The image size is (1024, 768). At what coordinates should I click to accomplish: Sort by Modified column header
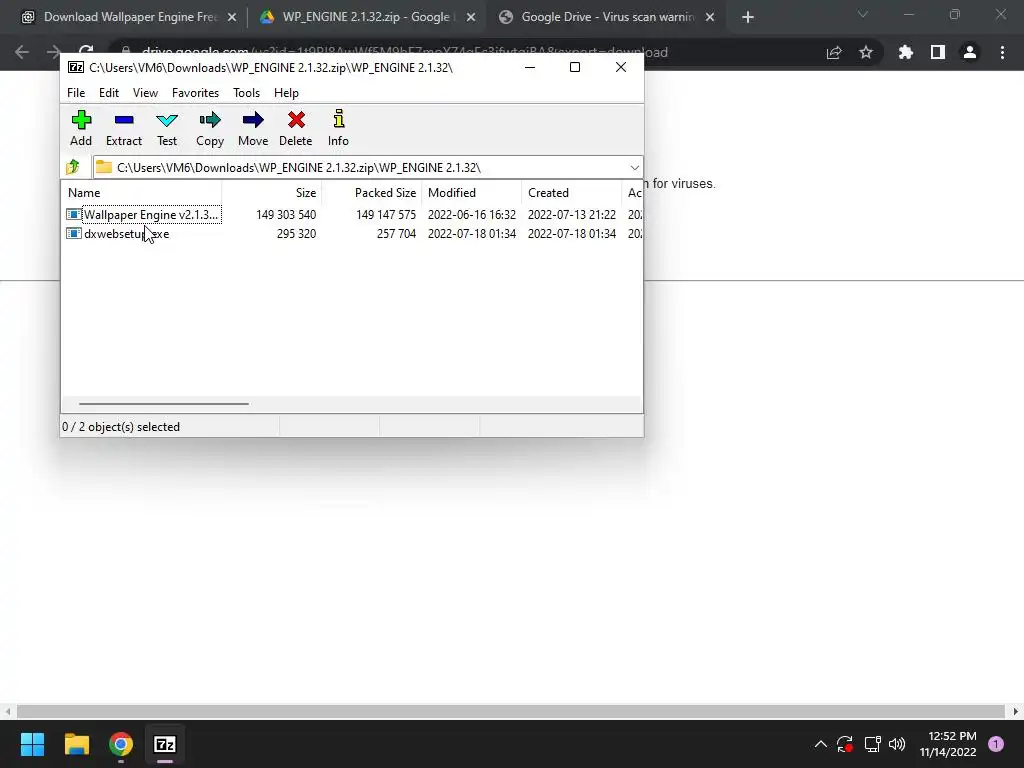(x=472, y=193)
